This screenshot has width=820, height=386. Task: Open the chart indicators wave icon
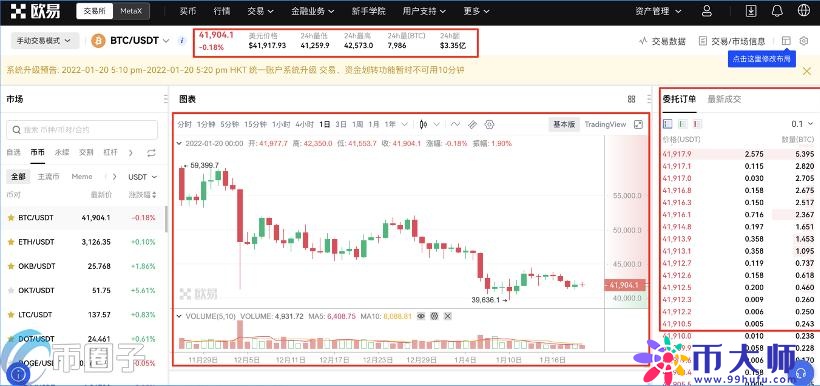455,124
